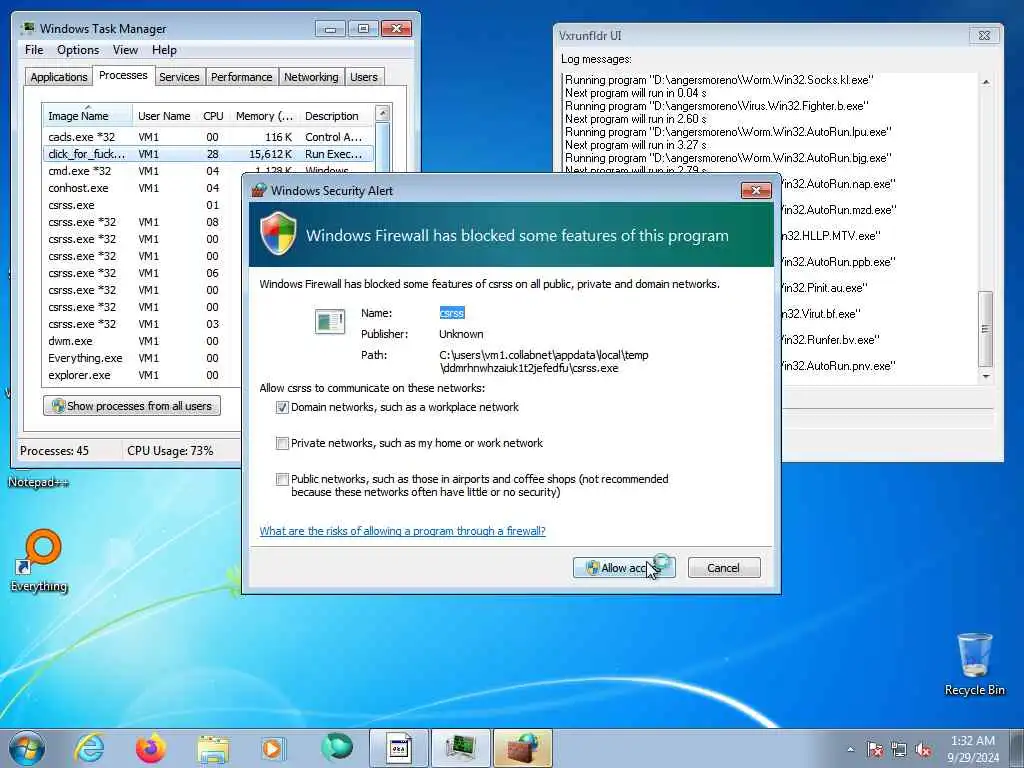Select csrss.exe *32 row with CPU 08
1024x768 pixels.
pyautogui.click(x=142, y=222)
